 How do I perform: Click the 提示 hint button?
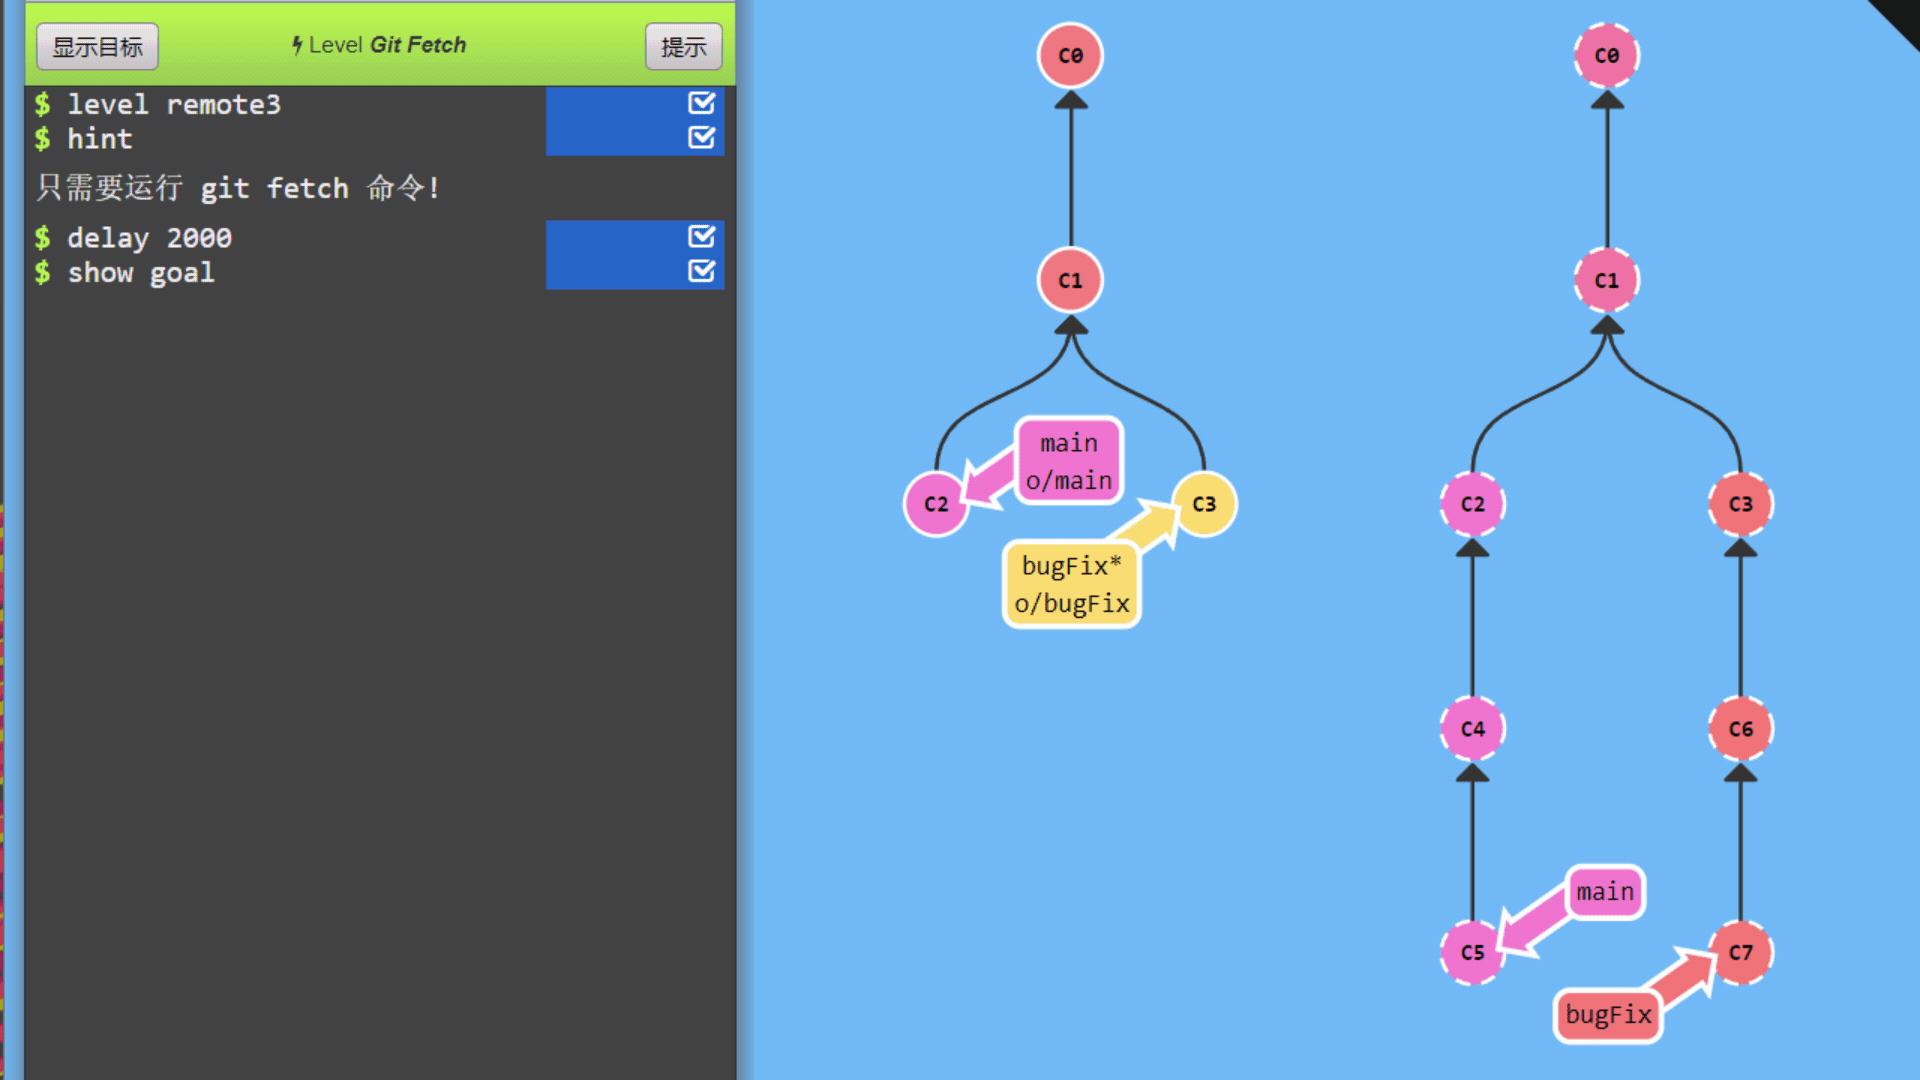click(x=683, y=46)
